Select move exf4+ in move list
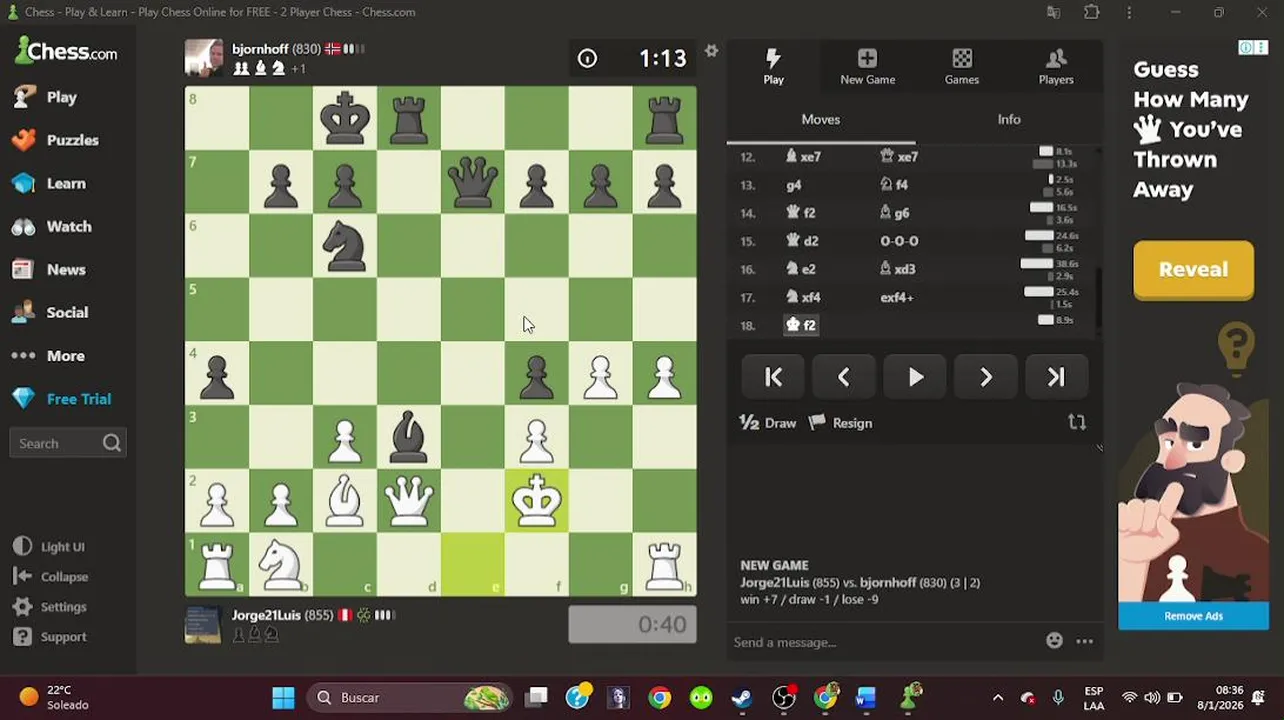 (x=896, y=297)
